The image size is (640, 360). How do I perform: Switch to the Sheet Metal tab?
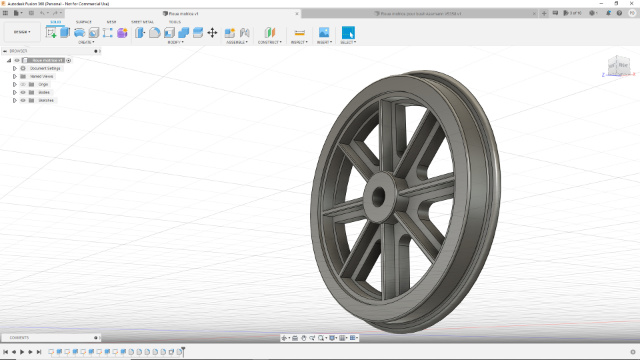pyautogui.click(x=142, y=22)
